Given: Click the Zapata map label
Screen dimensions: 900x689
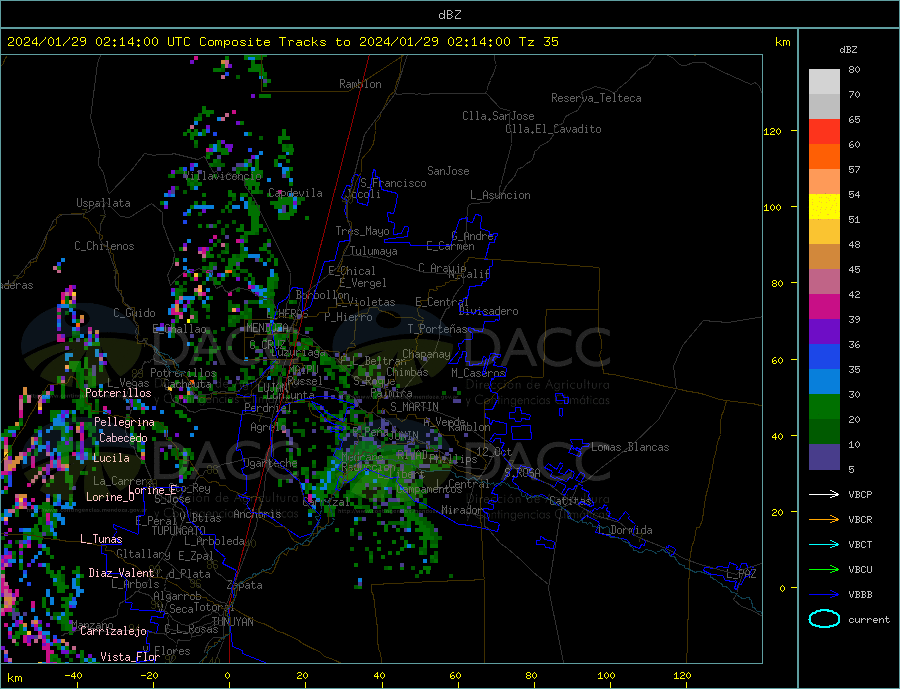Looking at the screenshot, I should (x=245, y=586).
